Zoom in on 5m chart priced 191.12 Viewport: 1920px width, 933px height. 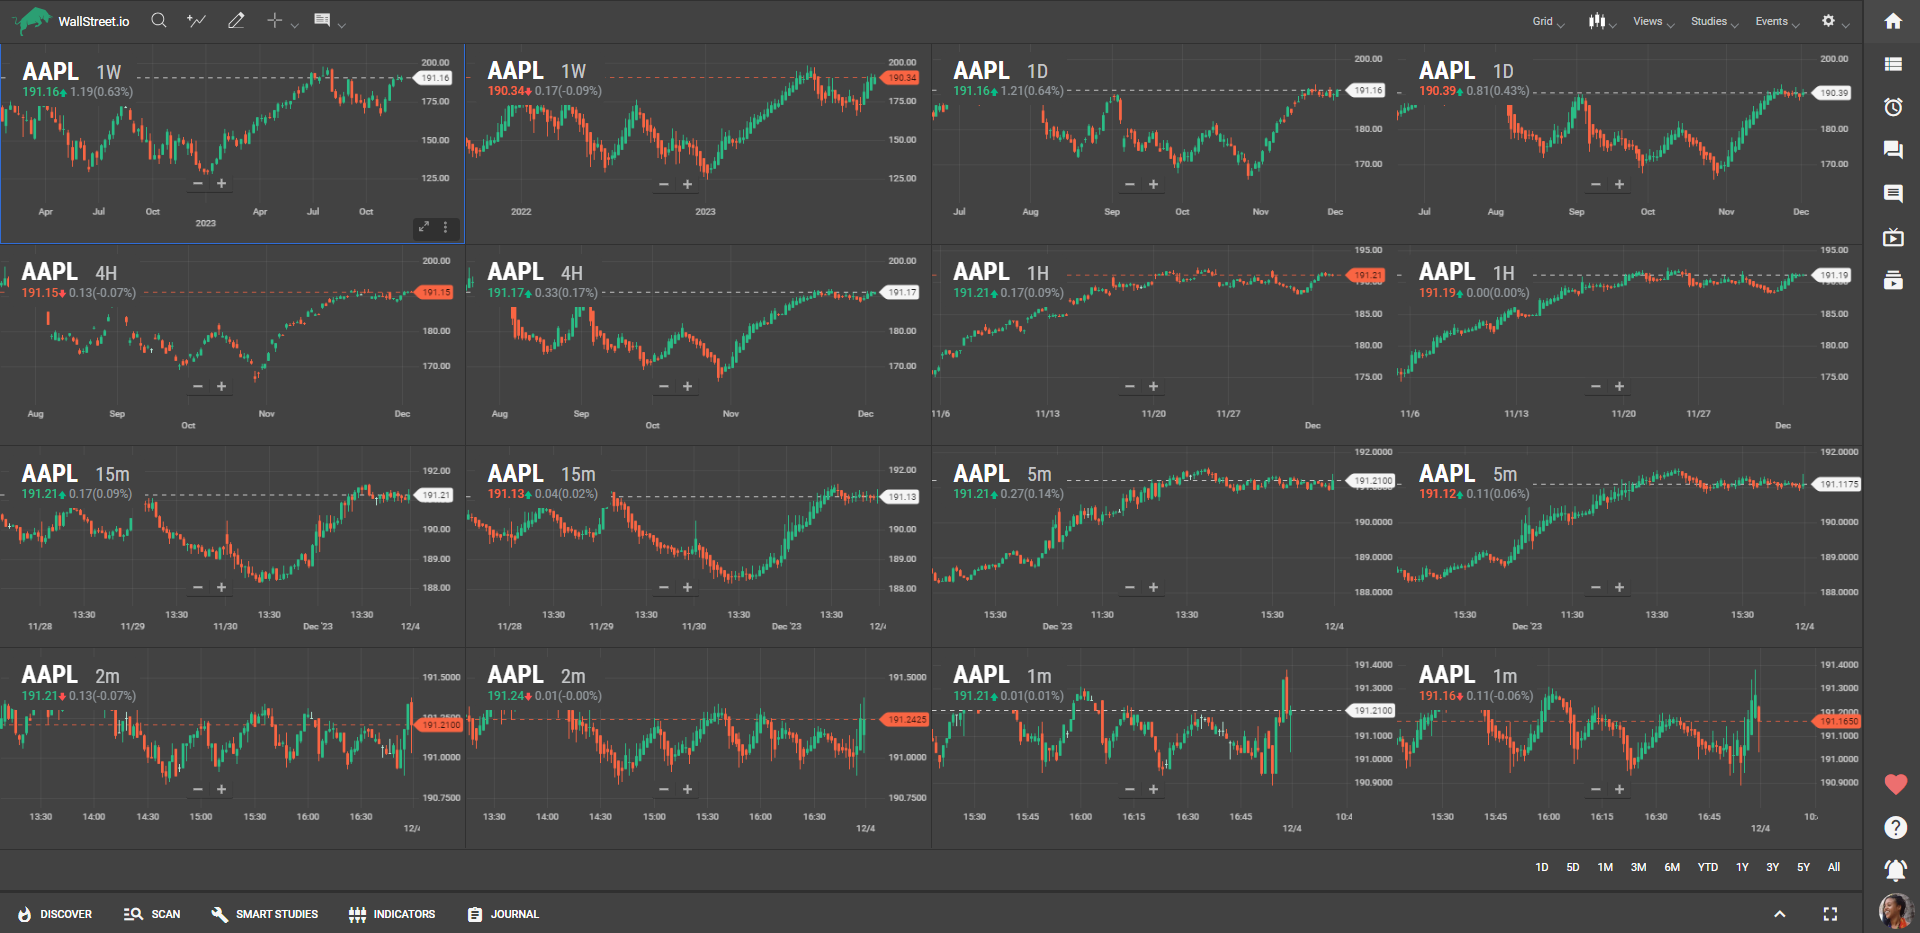pyautogui.click(x=1619, y=587)
